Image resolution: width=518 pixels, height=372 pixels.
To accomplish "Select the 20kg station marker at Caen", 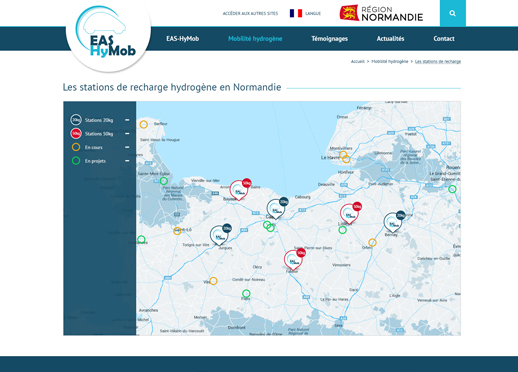I will point(277,208).
